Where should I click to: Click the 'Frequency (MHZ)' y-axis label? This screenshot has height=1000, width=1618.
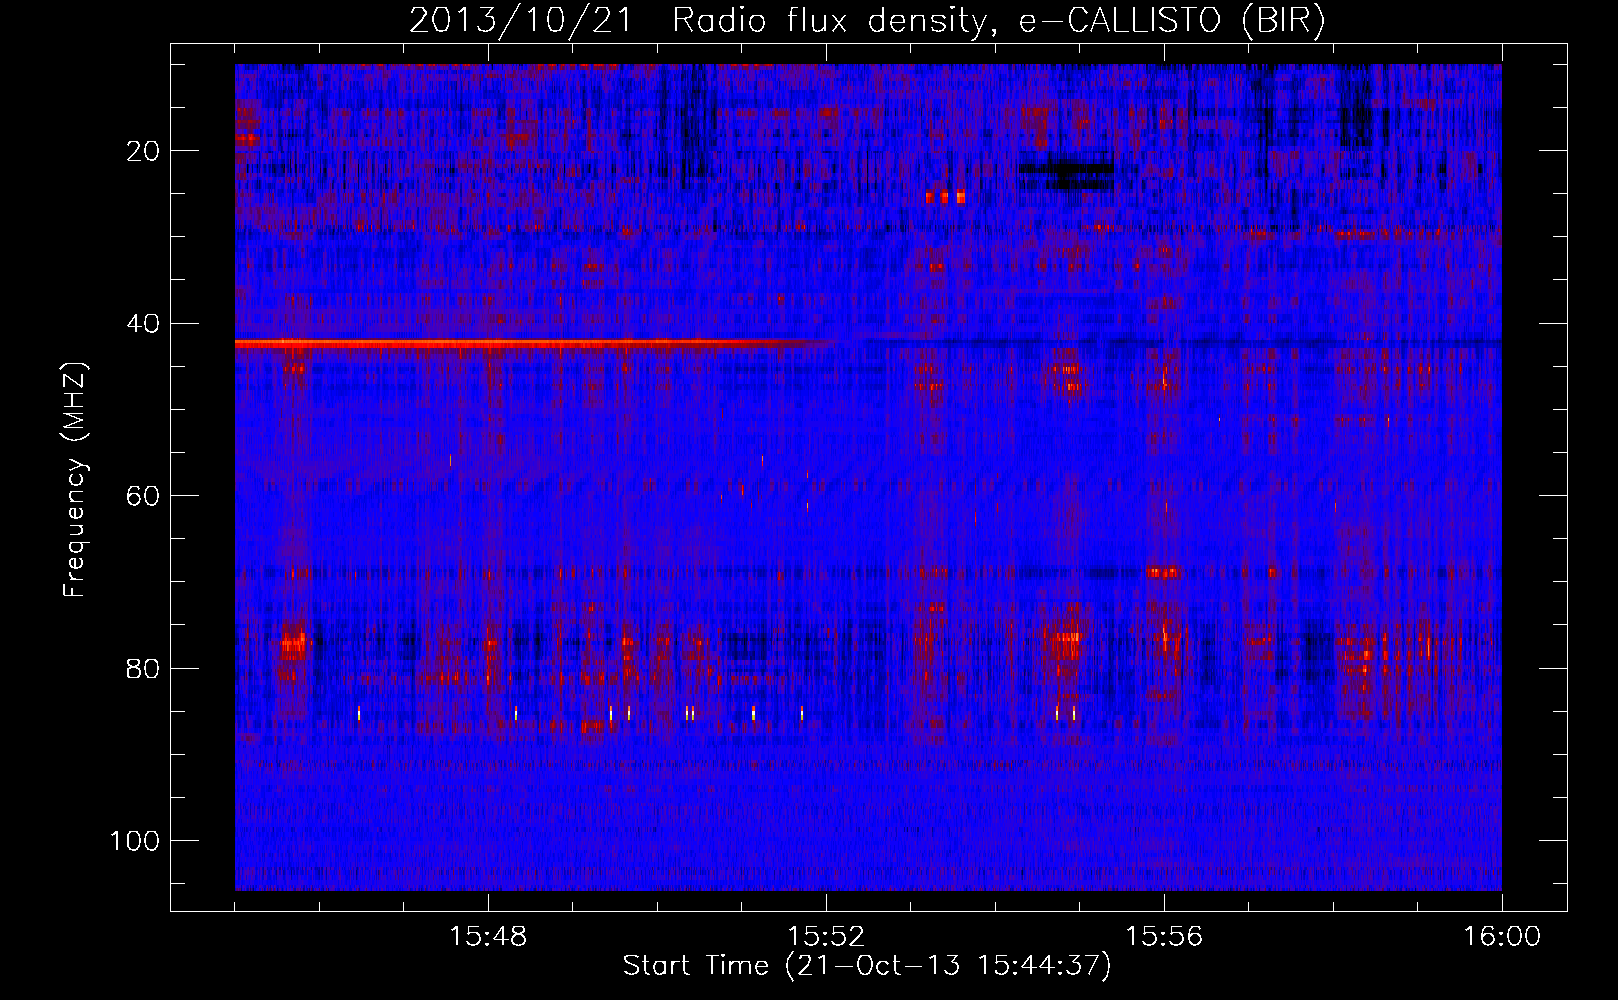coord(75,480)
